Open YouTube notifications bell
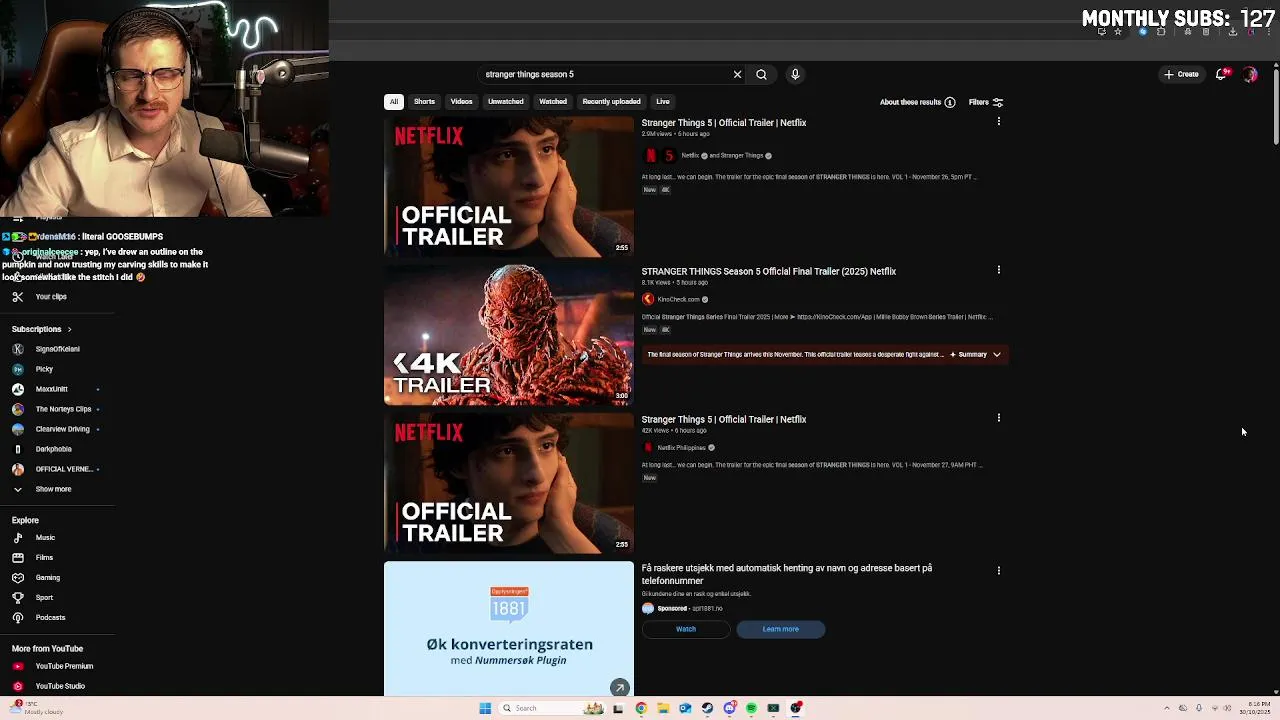Screen dimensions: 1280x720 (1222, 74)
